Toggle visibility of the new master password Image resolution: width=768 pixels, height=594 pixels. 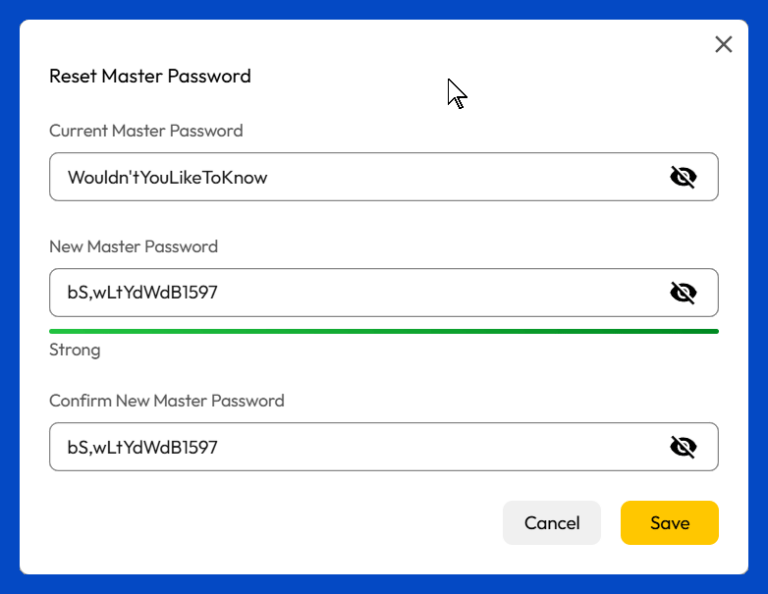pos(683,292)
